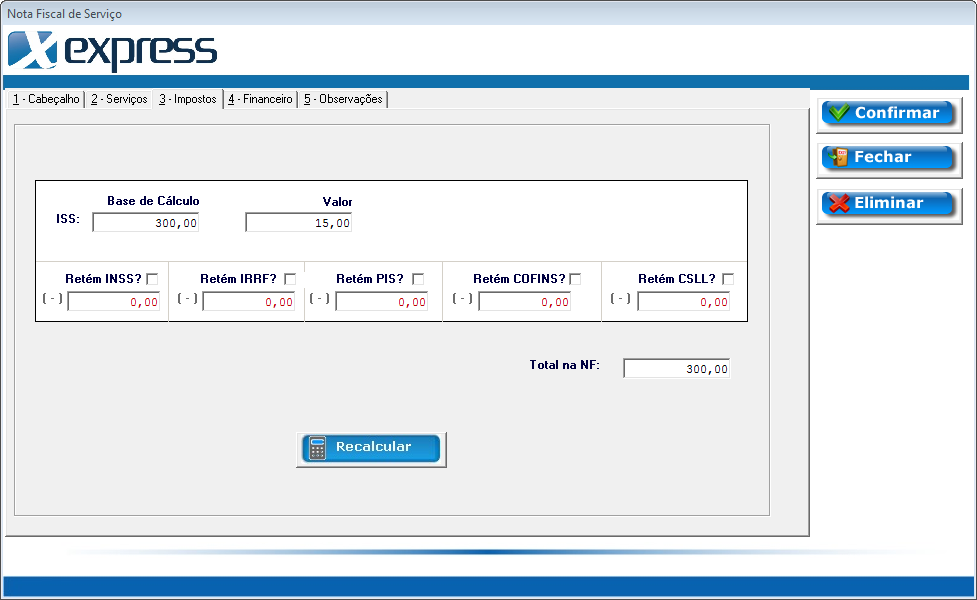Focus the ISS Base de Cálculo field
This screenshot has height=600, width=977.
pos(146,223)
